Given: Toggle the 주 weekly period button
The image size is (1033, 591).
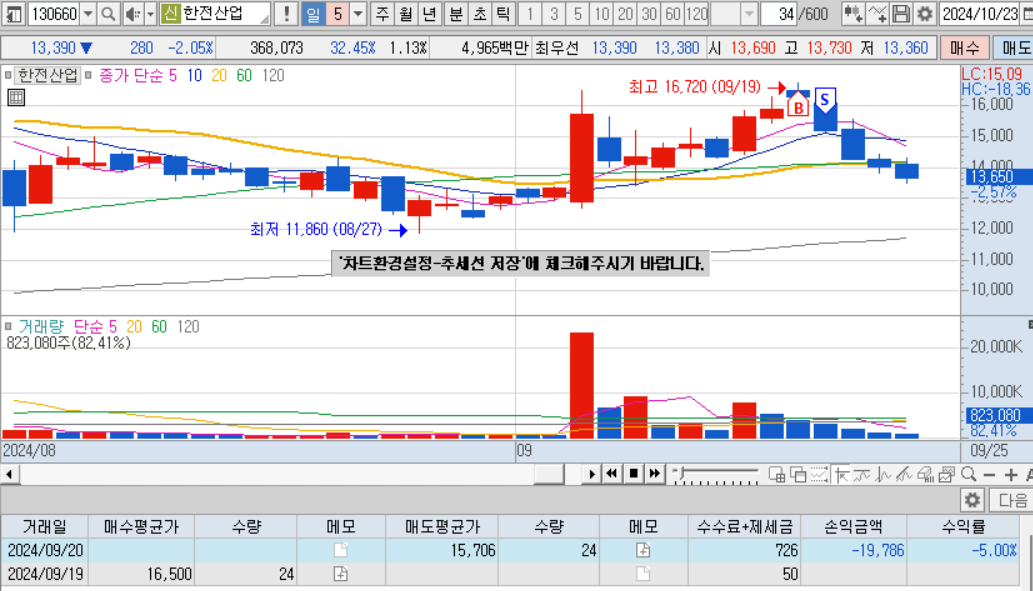Looking at the screenshot, I should [382, 14].
